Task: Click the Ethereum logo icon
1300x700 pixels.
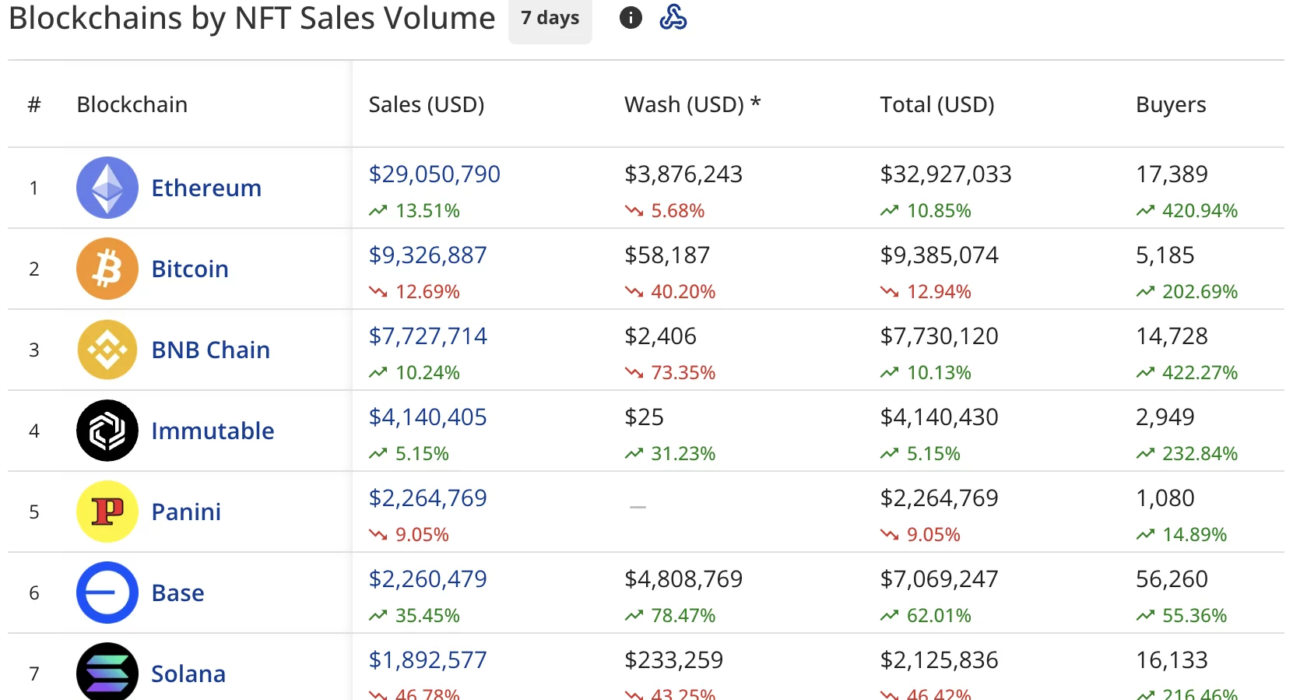Action: click(x=107, y=188)
